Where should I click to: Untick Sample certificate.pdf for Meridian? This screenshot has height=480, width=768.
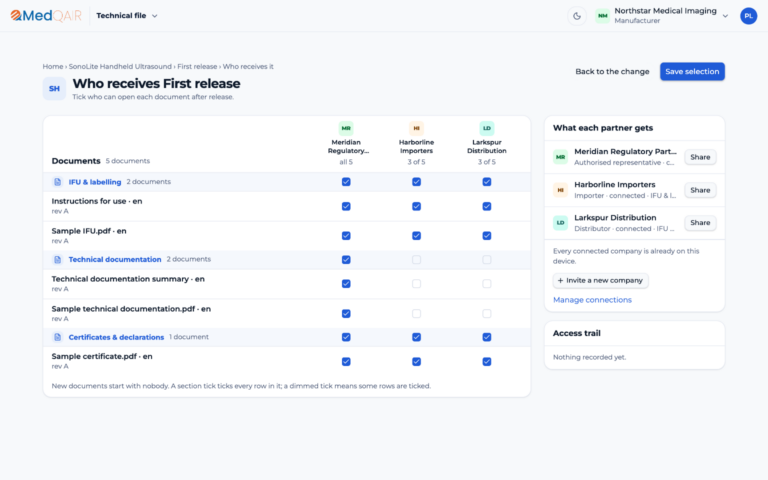(346, 361)
